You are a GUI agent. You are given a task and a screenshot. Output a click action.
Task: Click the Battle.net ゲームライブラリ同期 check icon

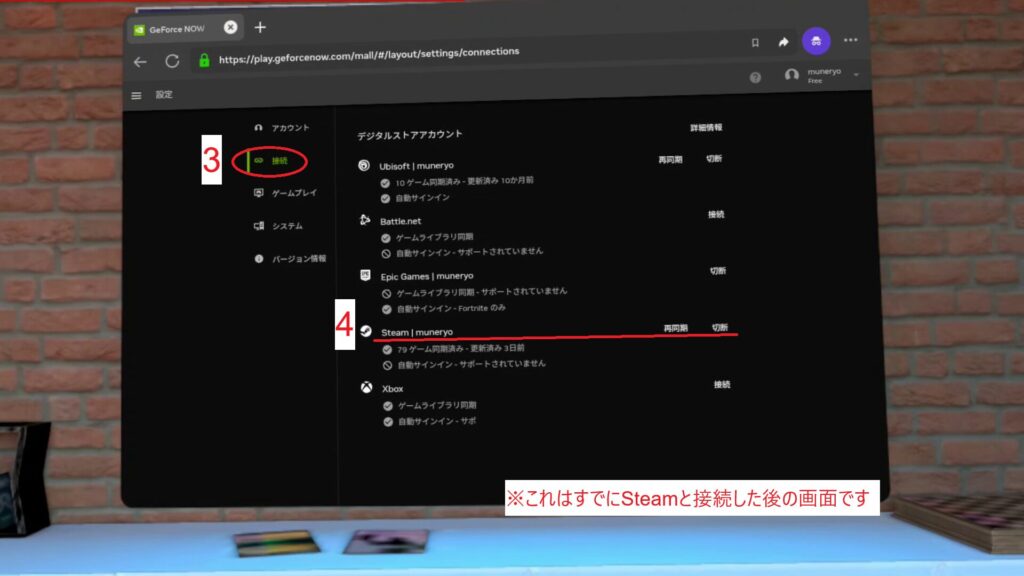click(386, 238)
